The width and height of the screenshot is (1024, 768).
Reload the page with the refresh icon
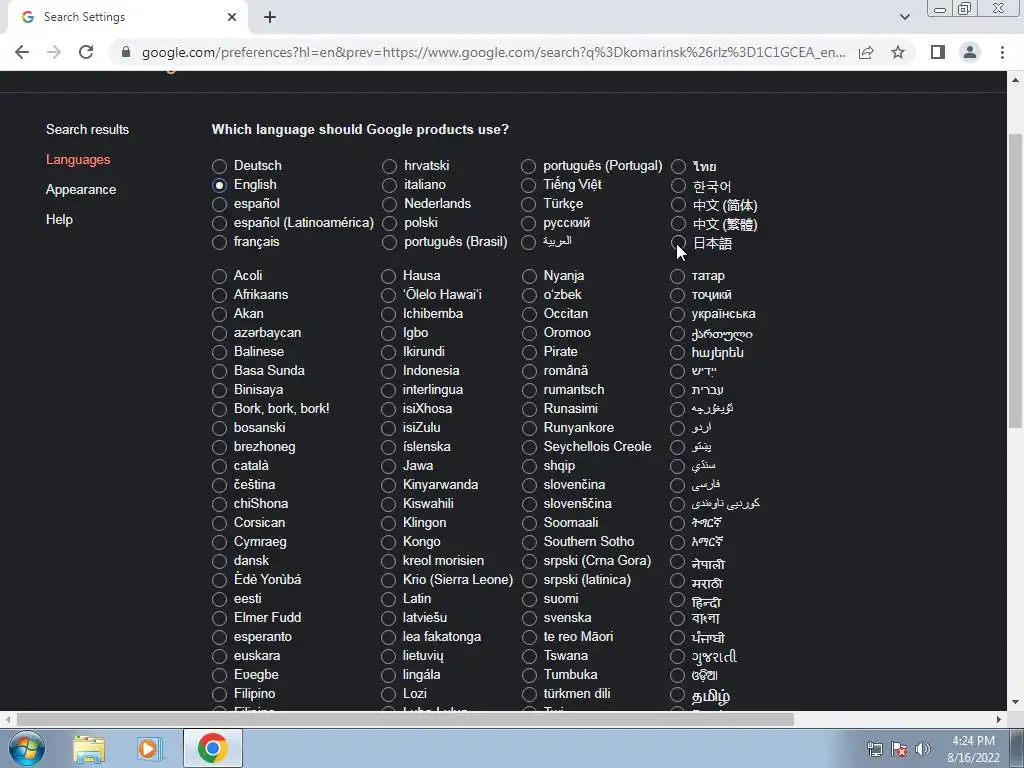coord(86,52)
